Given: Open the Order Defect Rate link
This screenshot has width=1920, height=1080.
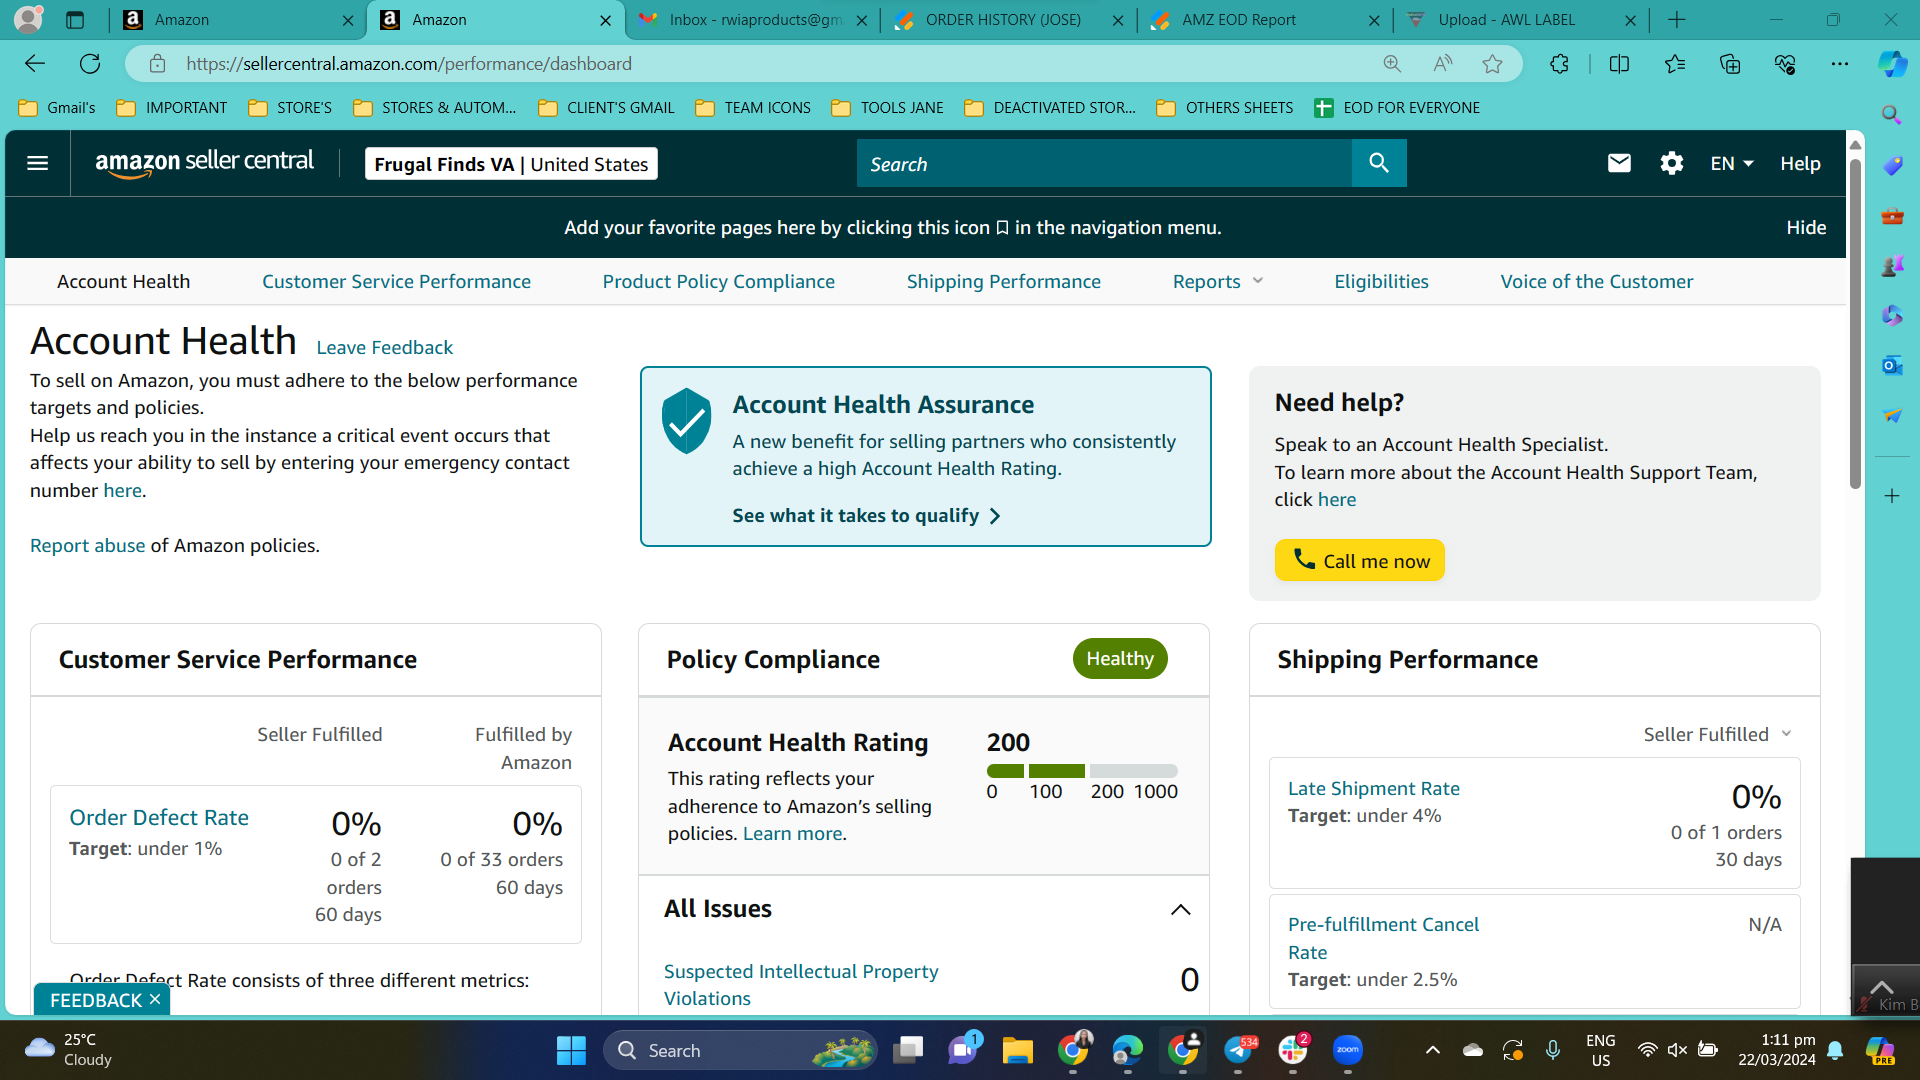Looking at the screenshot, I should (159, 817).
